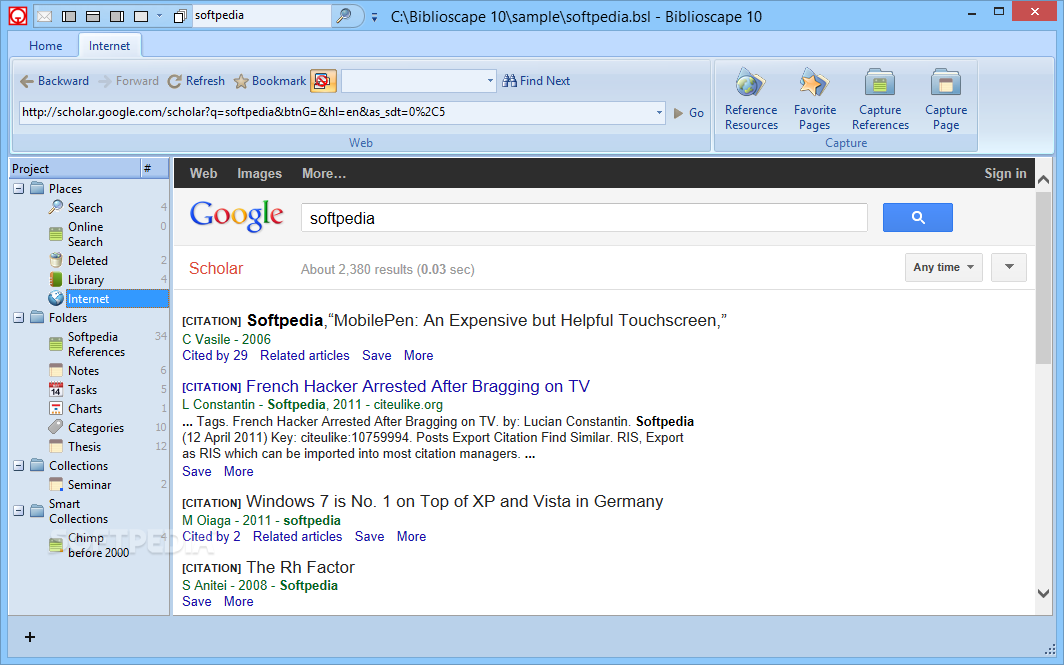Viewport: 1064px width, 665px height.
Task: Collapse the Places tree node
Action: coord(19,189)
